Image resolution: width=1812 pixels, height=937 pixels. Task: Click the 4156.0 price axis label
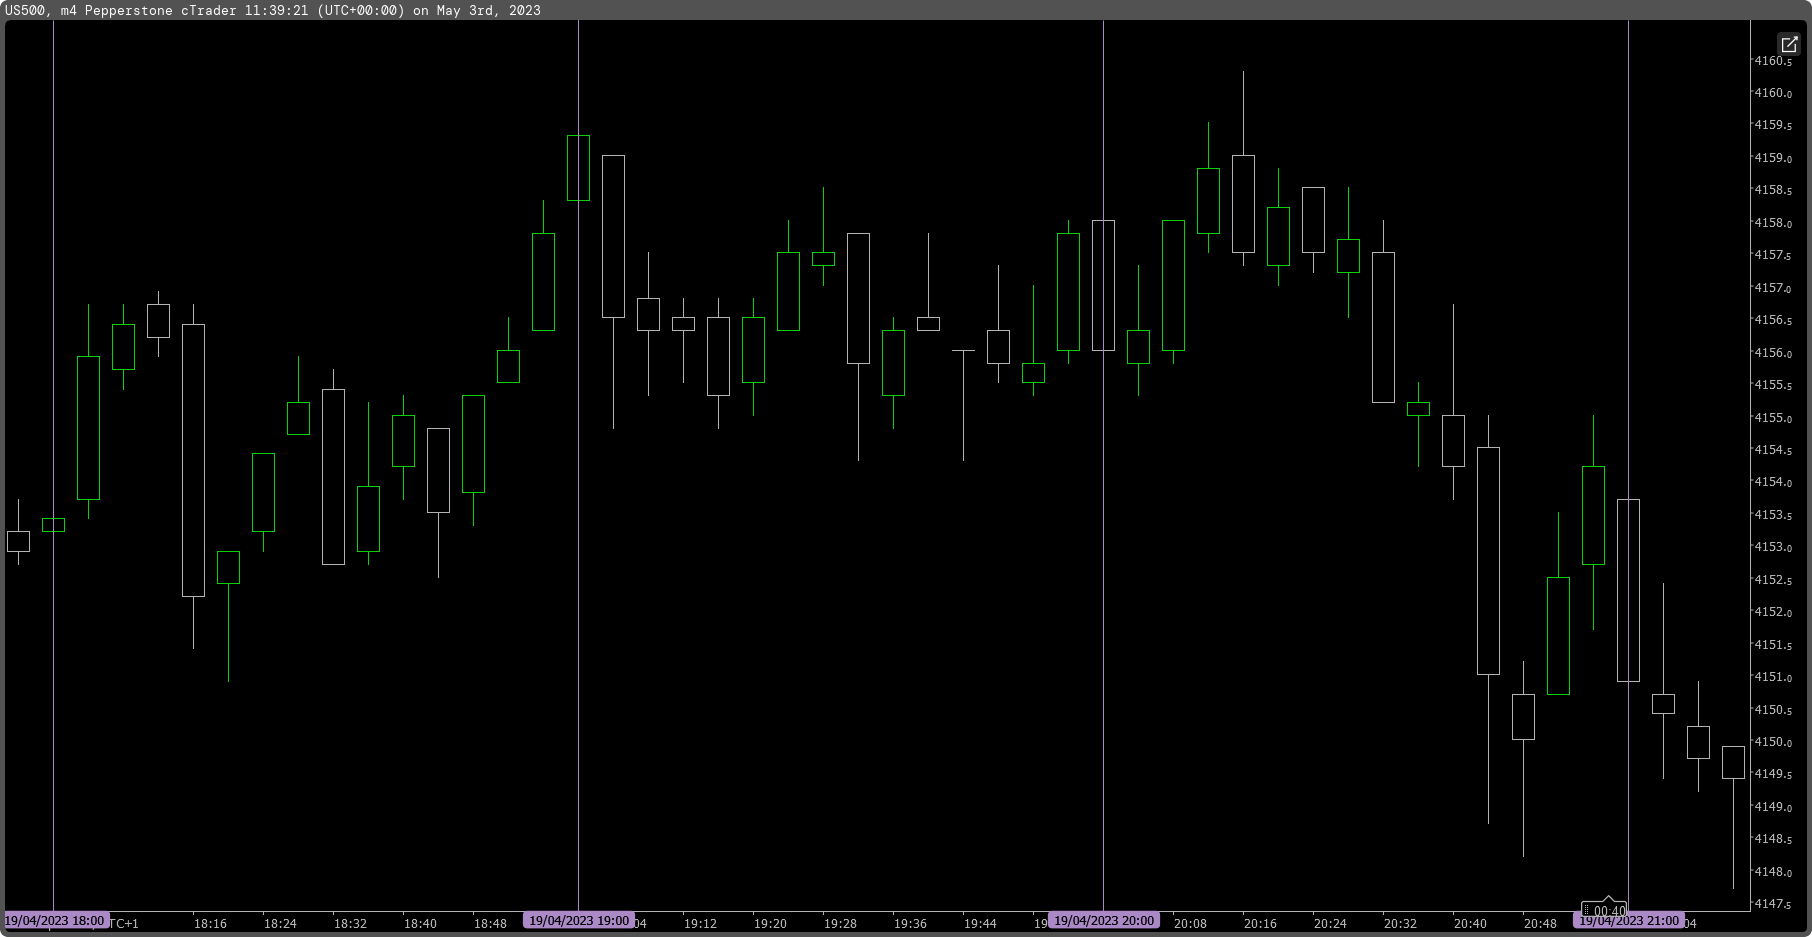1775,353
